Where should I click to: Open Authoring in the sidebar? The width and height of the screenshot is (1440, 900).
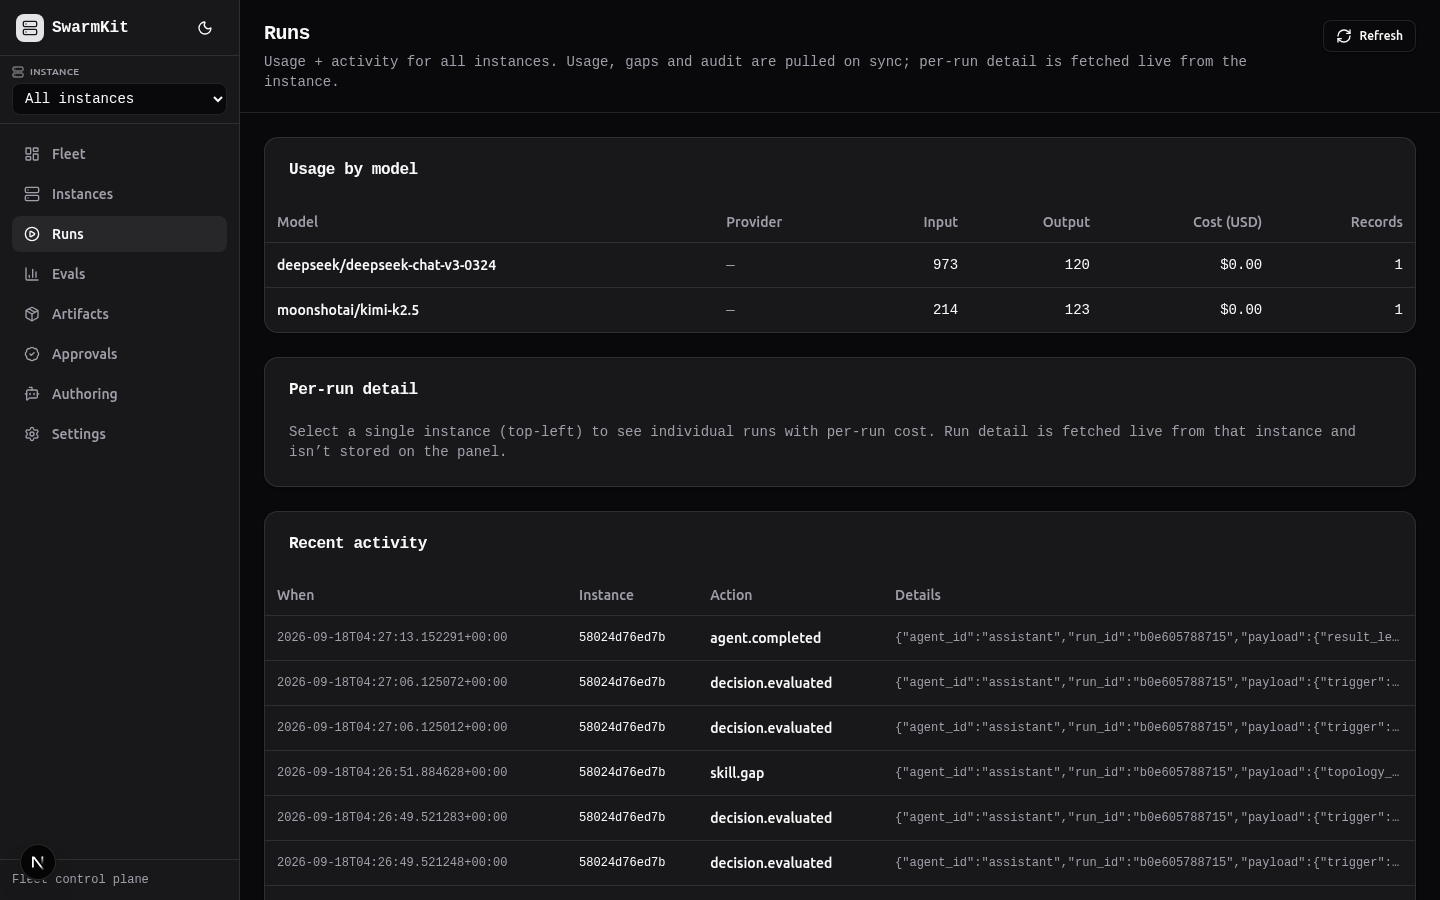pos(119,394)
